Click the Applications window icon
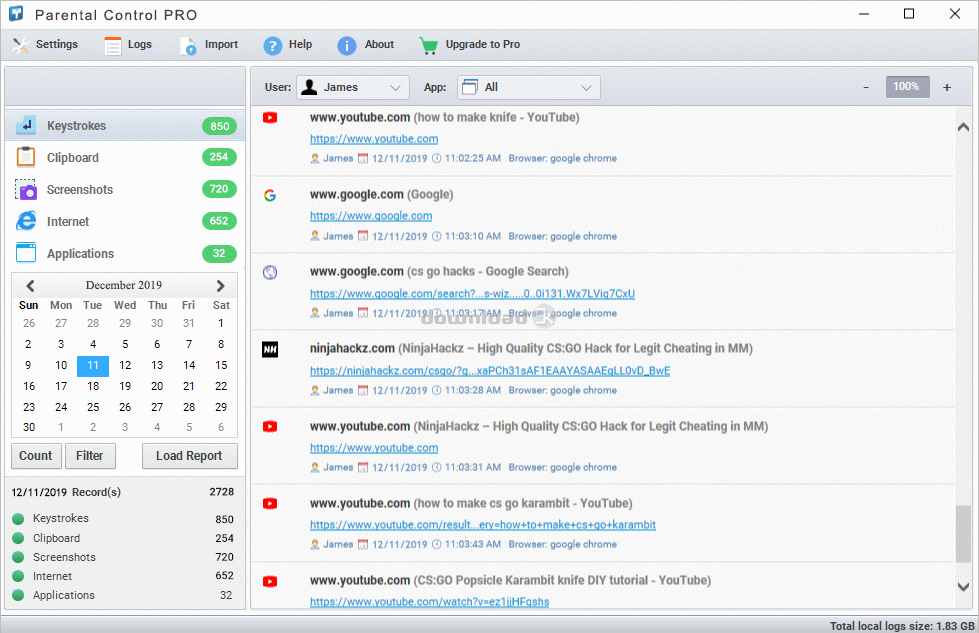Screen dimensions: 979x633 pos(26,253)
